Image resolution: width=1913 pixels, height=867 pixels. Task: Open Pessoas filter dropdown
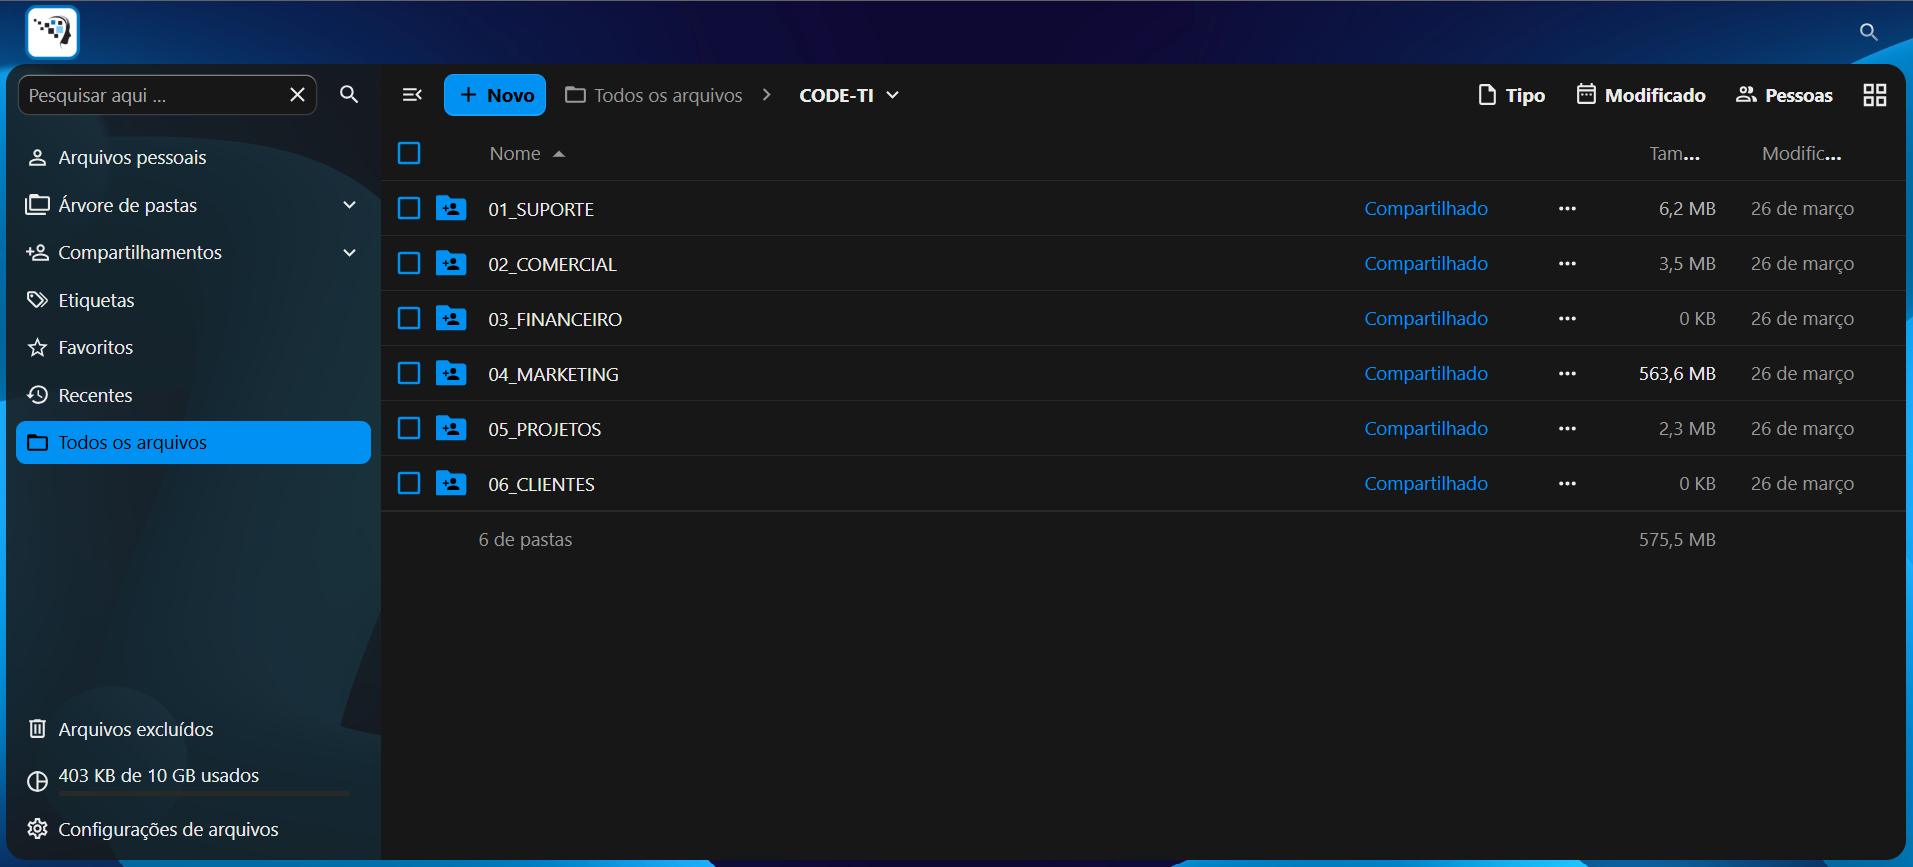tap(1785, 95)
